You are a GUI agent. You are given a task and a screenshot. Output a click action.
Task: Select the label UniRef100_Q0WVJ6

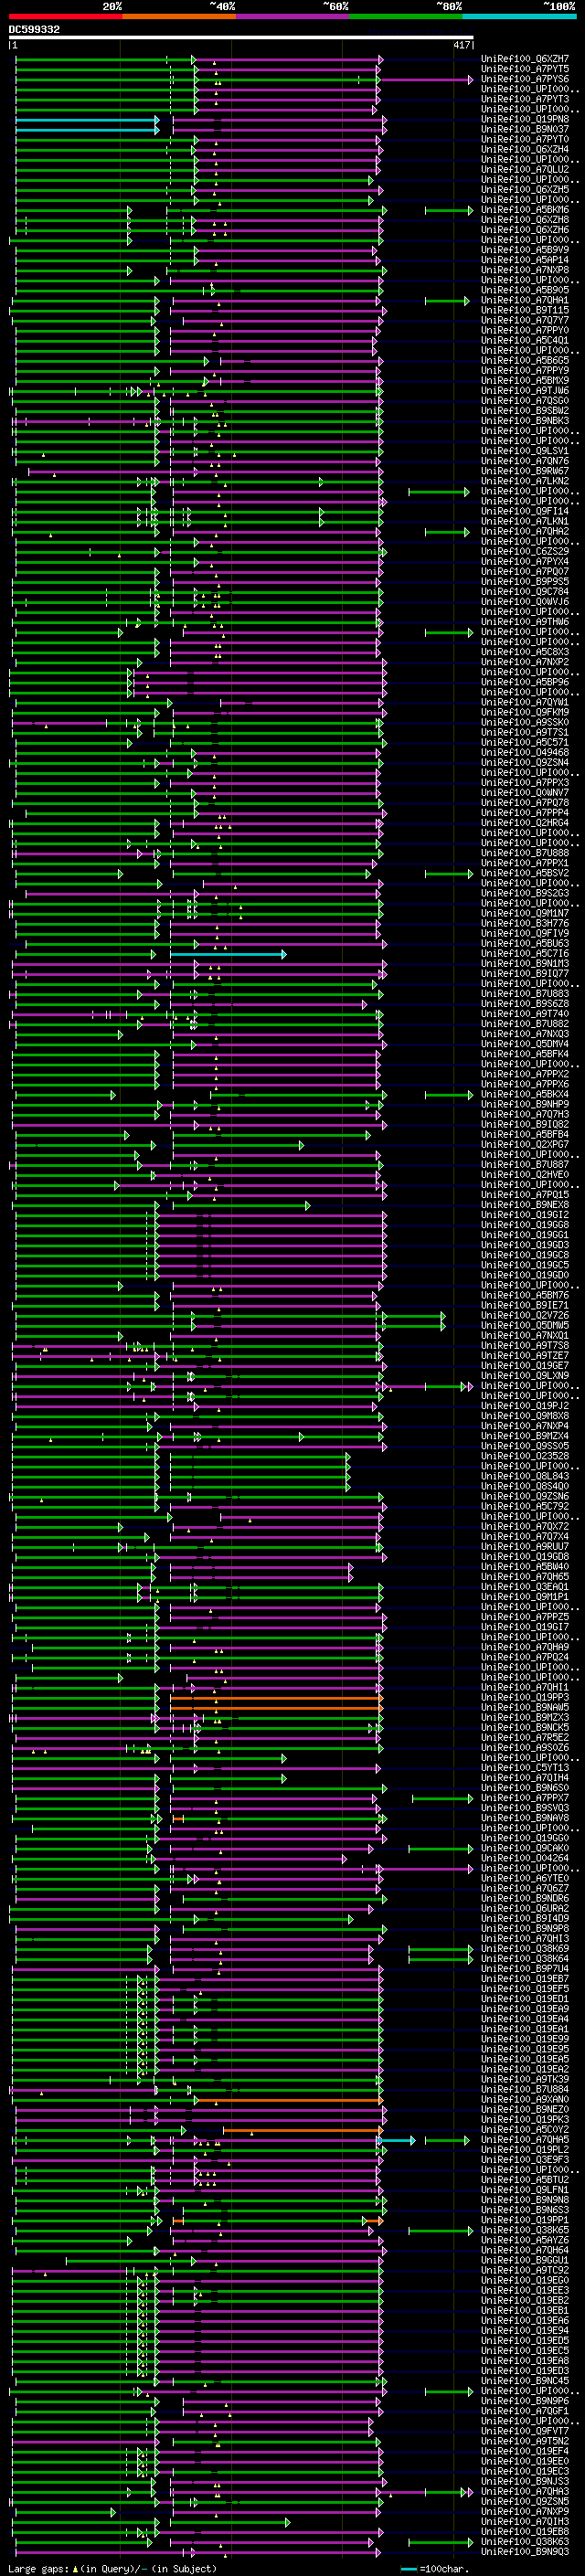(525, 602)
